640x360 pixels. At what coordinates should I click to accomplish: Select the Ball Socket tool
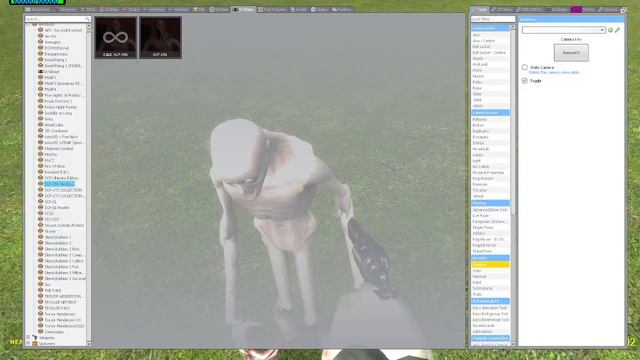coord(490,47)
